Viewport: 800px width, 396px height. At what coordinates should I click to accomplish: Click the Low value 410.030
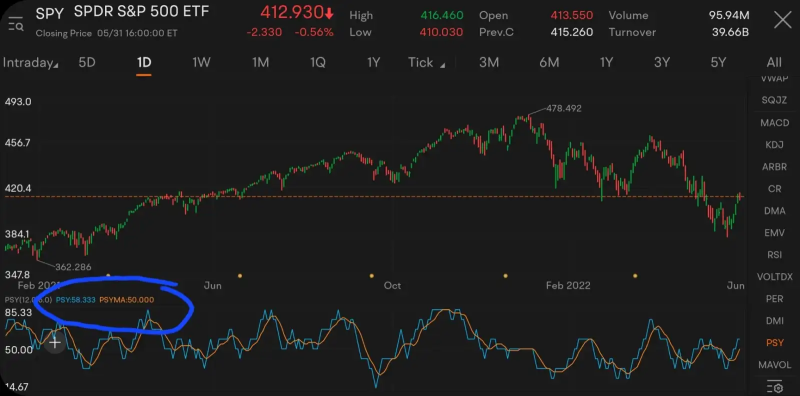pyautogui.click(x=442, y=33)
